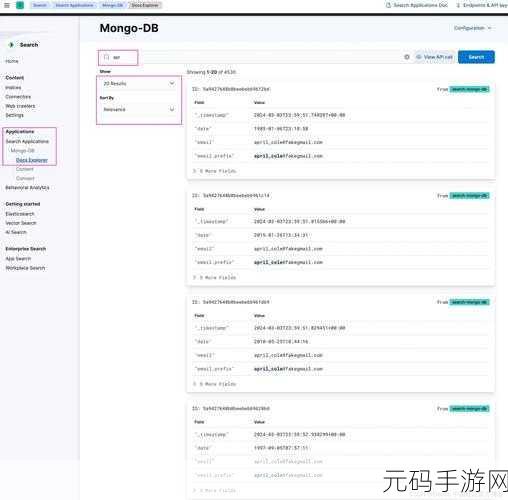This screenshot has width=508, height=500.
Task: Click the green Elastic logo icon
Action: pos(20,5)
